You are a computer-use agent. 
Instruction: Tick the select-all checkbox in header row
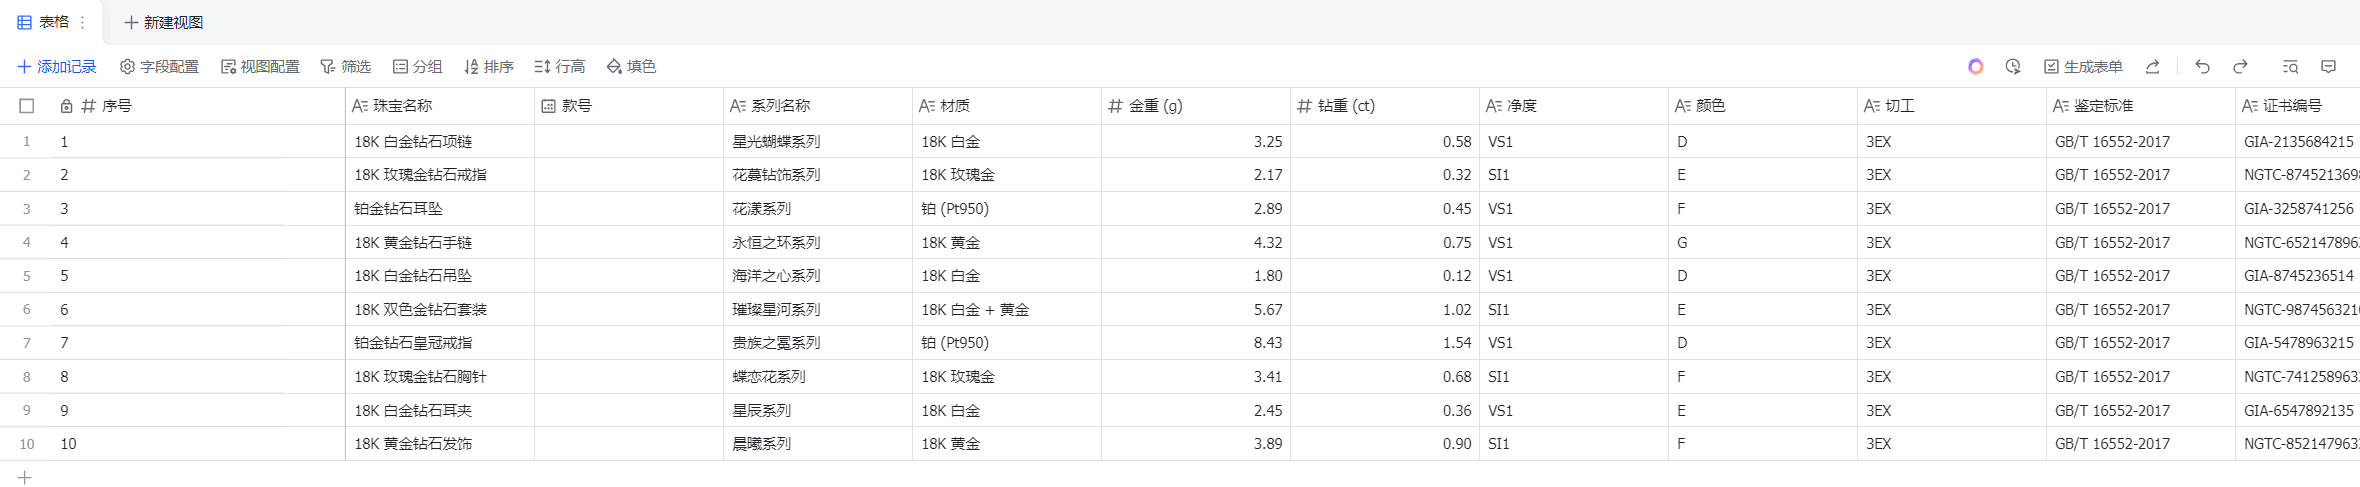pyautogui.click(x=27, y=106)
